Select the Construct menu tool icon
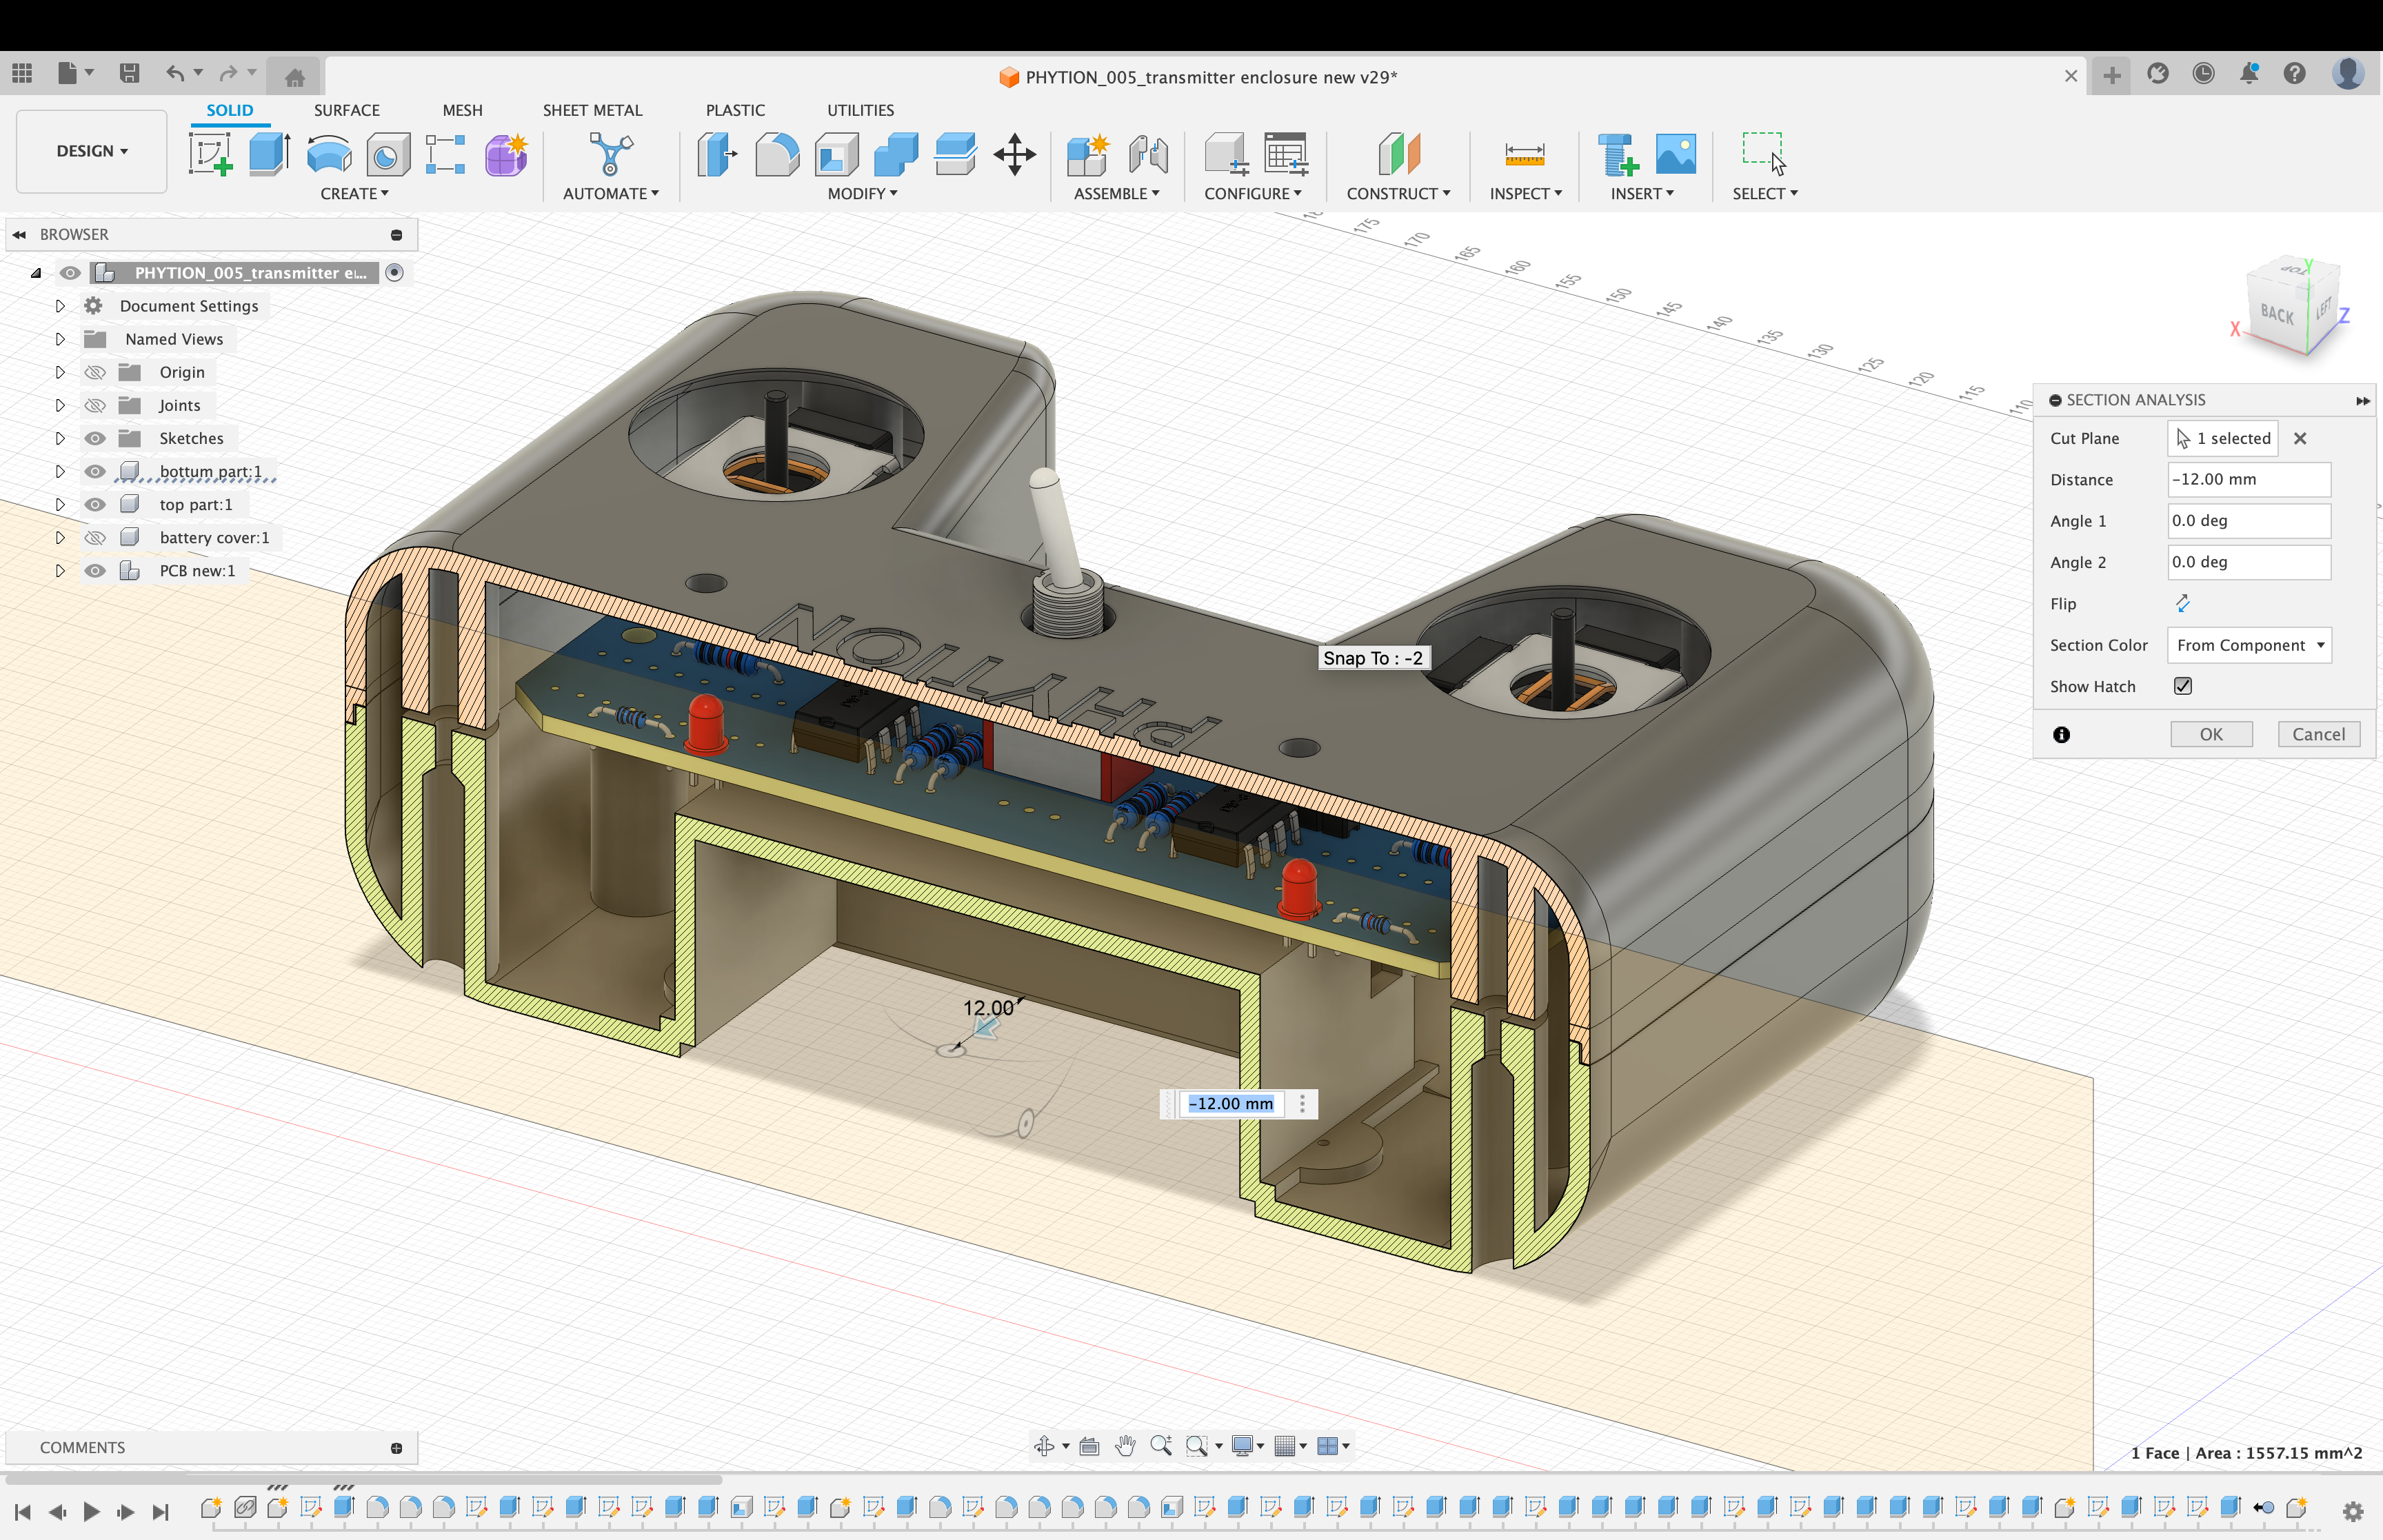The height and width of the screenshot is (1540, 2383). coord(1398,153)
